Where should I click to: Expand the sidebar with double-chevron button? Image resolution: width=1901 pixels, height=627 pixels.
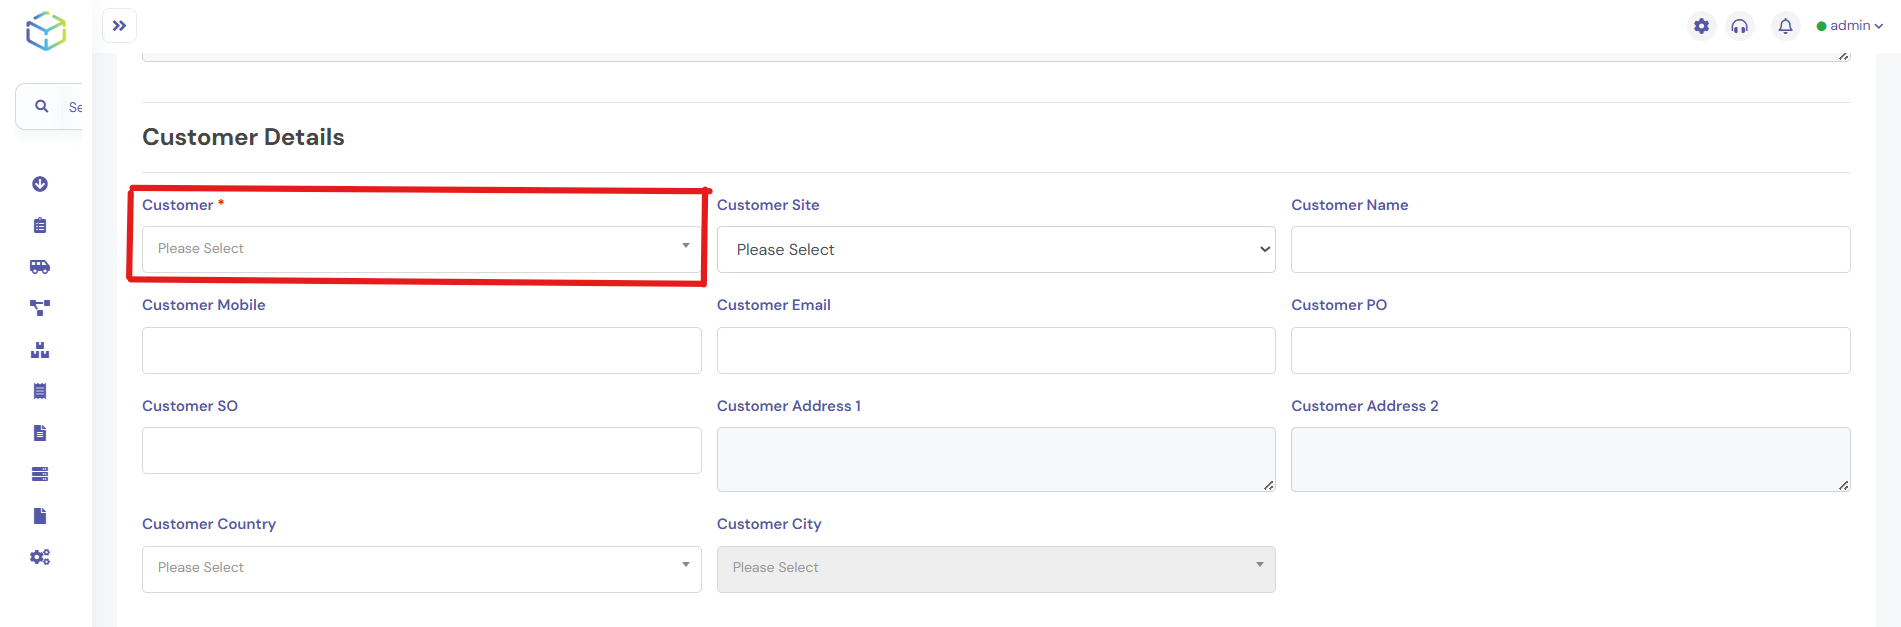click(119, 26)
